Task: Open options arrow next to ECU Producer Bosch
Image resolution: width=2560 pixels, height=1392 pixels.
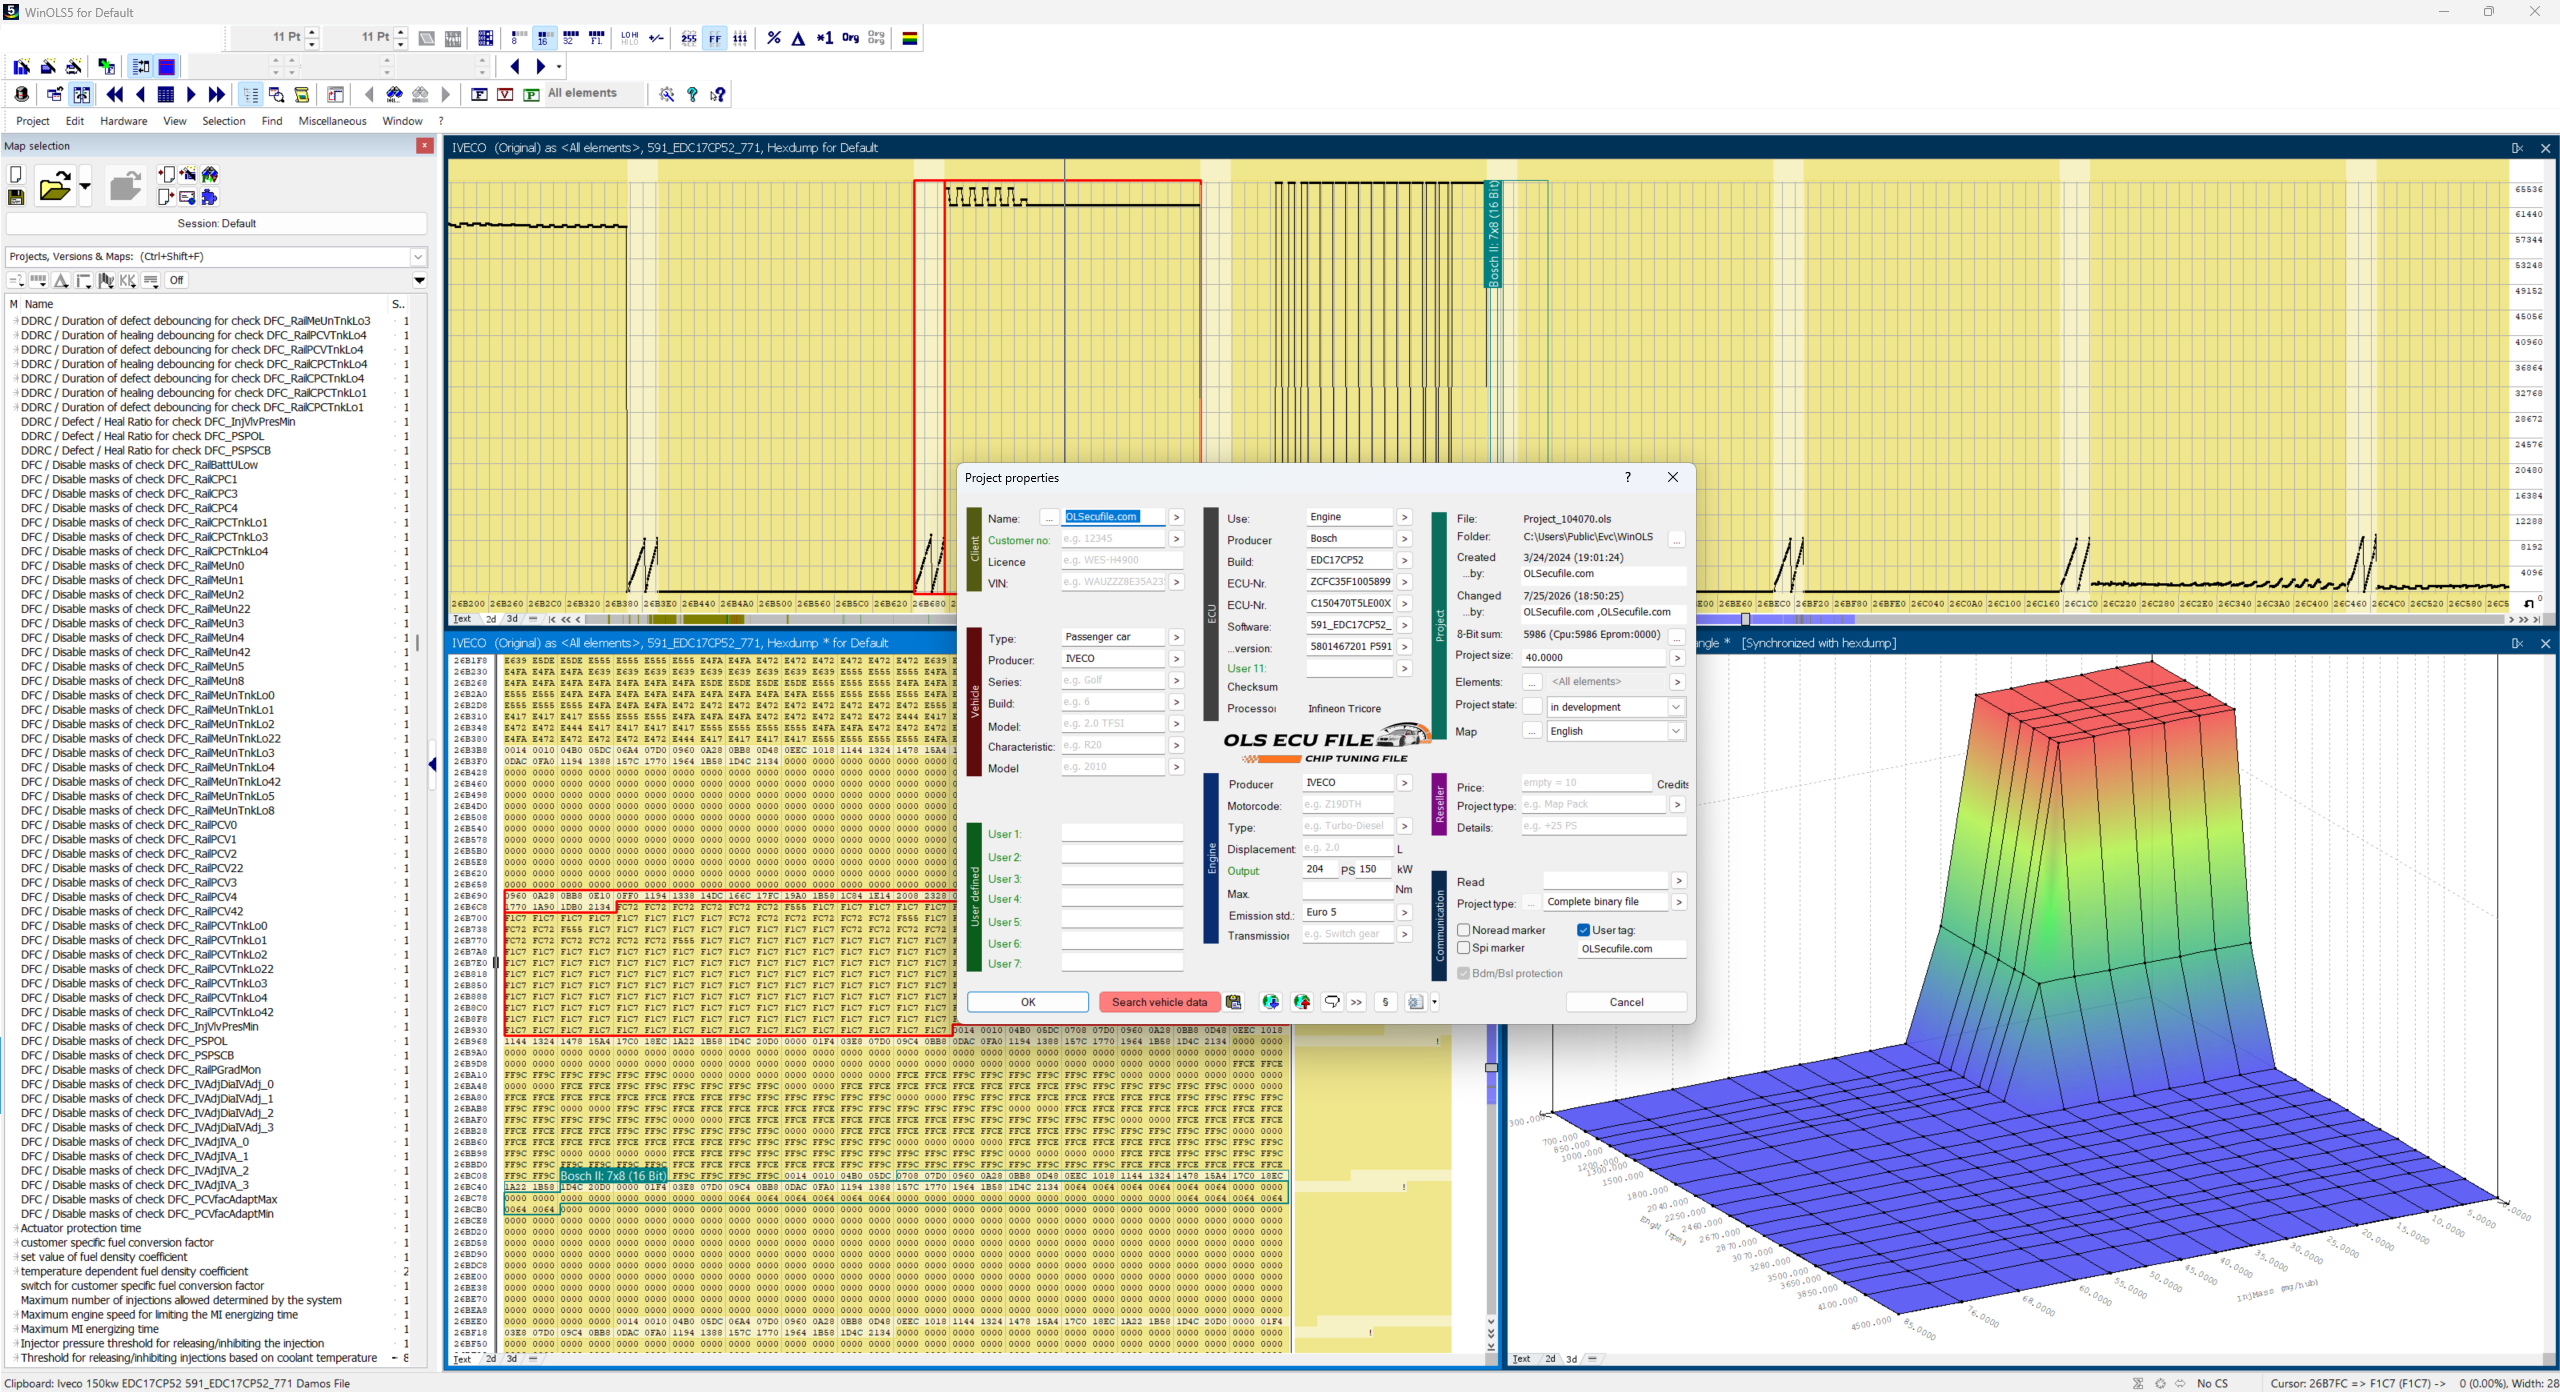Action: click(x=1405, y=539)
